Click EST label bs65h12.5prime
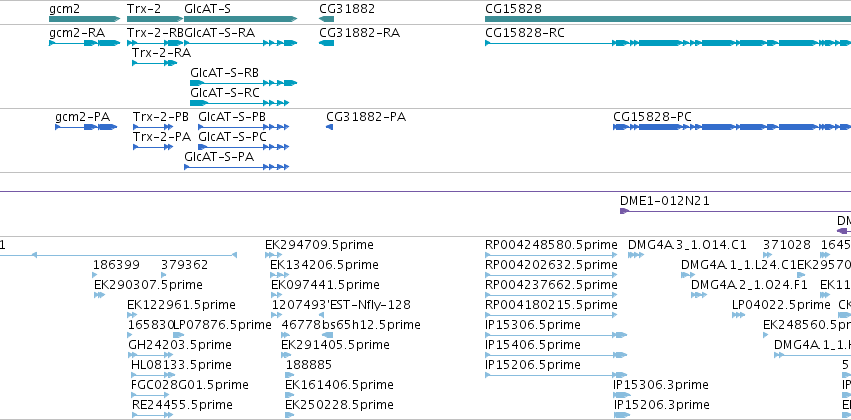The width and height of the screenshot is (851, 420). pos(371,325)
